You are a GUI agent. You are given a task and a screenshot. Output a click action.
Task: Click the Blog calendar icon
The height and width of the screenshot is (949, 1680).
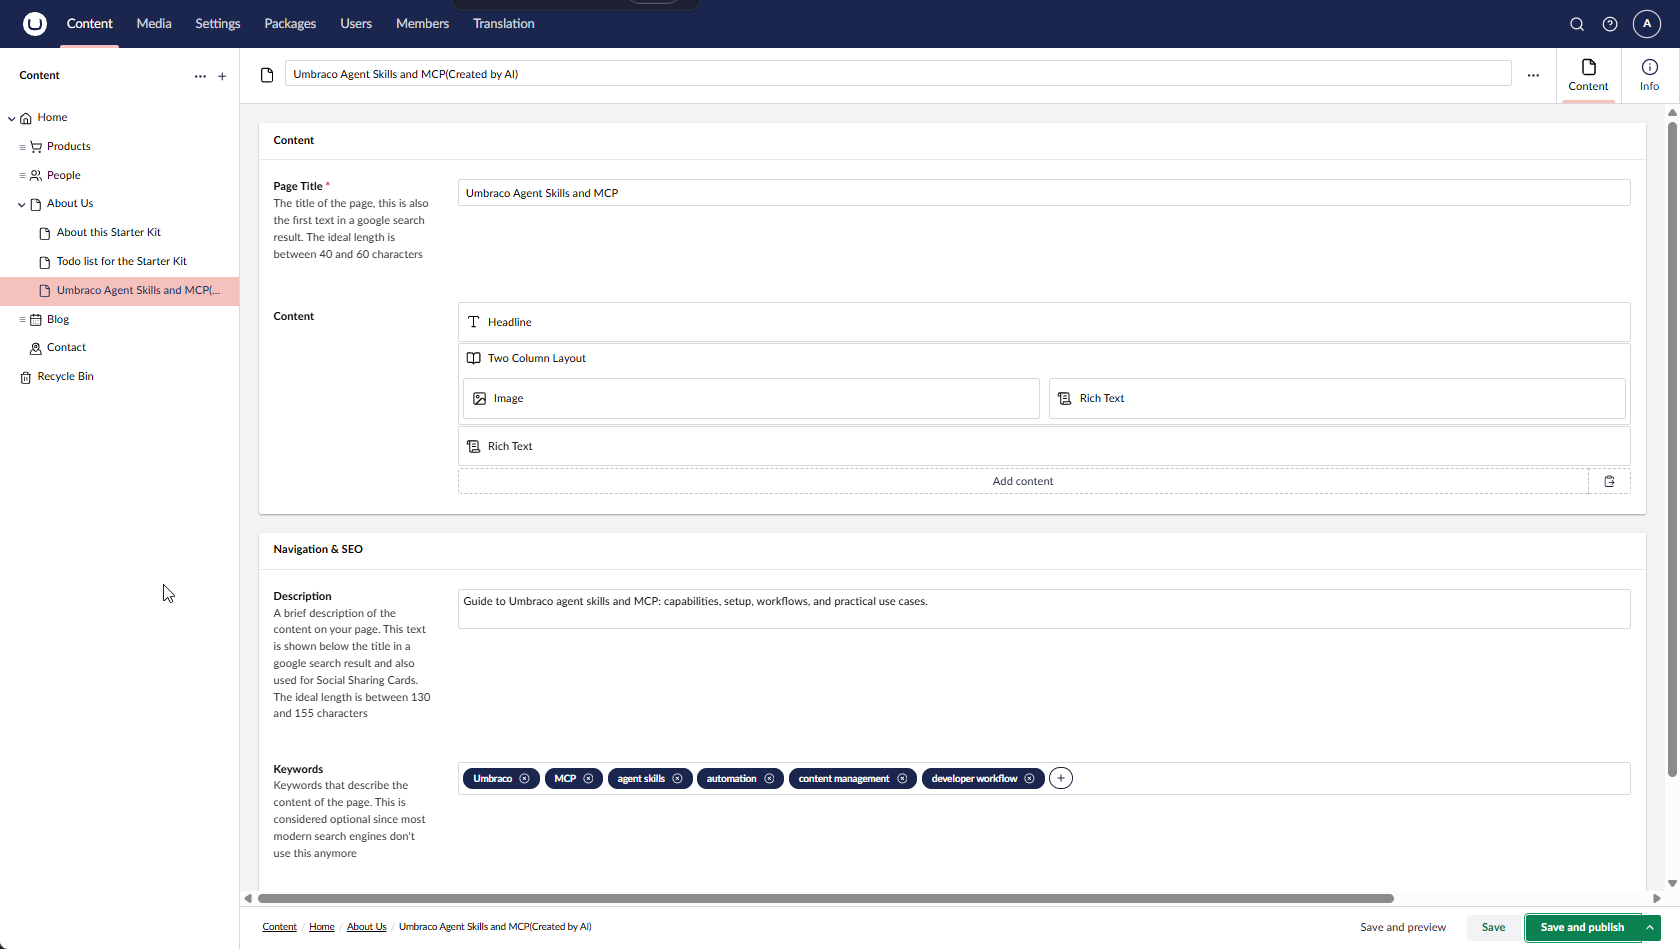(x=36, y=320)
